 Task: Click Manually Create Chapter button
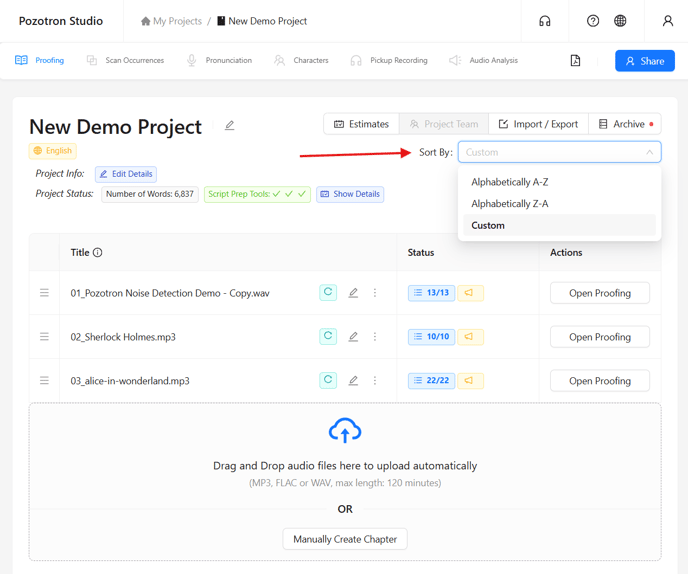345,539
